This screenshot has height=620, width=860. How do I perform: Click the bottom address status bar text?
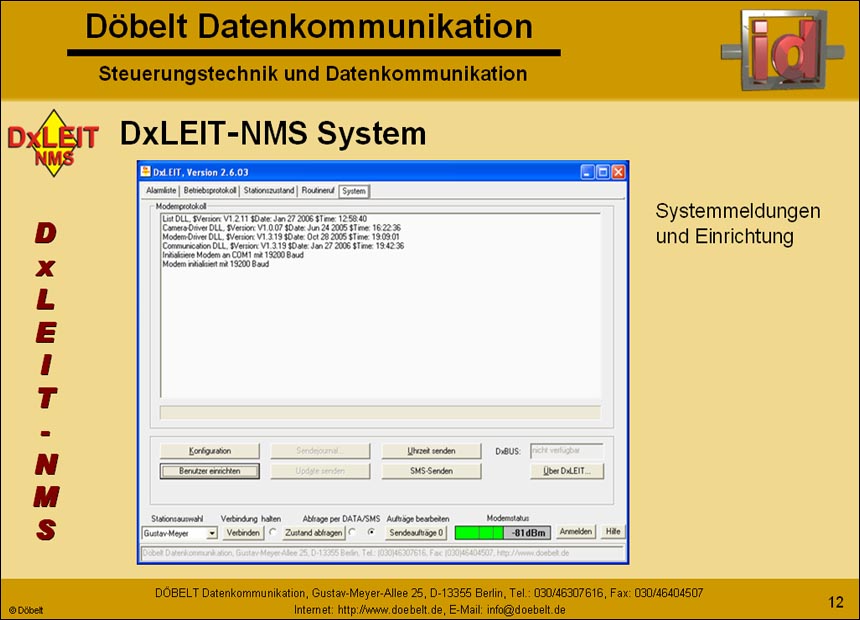[355, 553]
